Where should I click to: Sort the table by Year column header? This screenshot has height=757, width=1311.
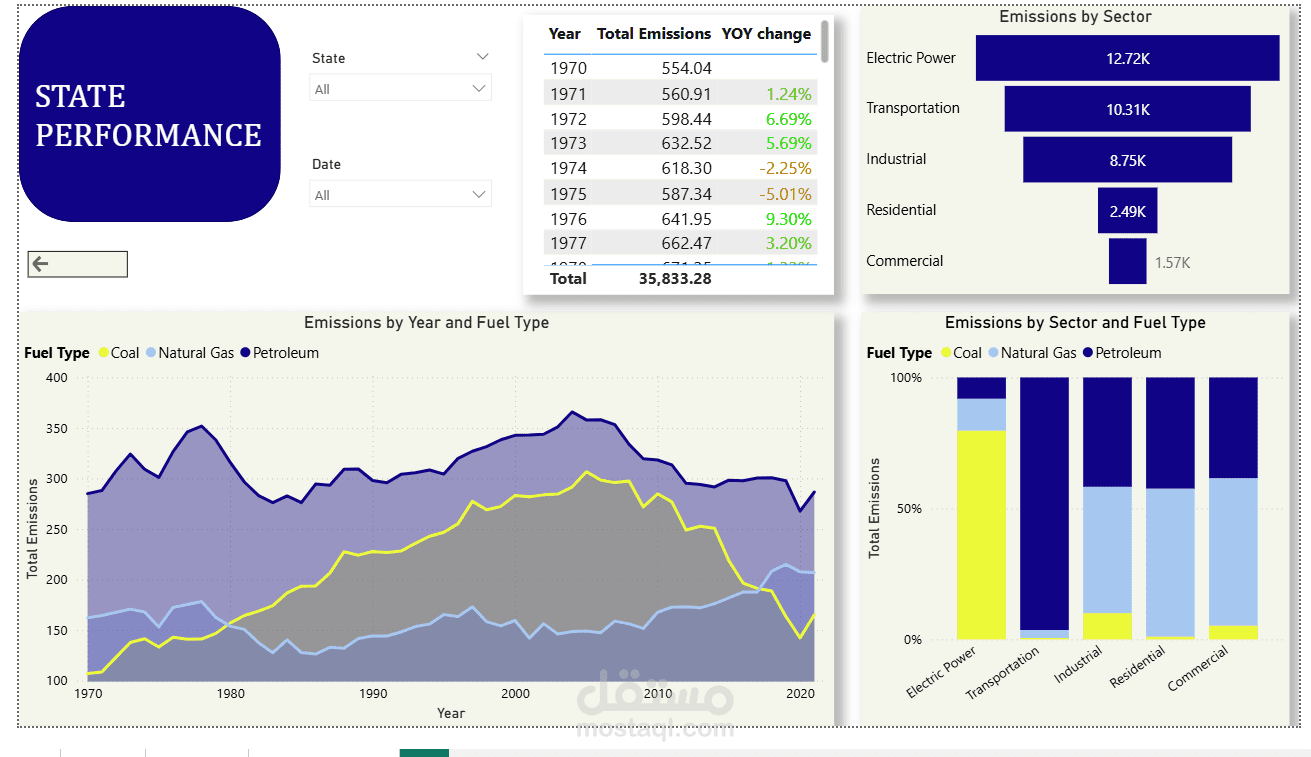click(x=564, y=34)
